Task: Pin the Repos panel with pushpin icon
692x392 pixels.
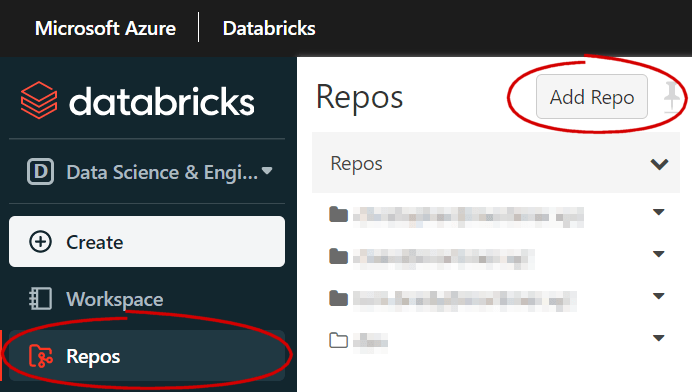Action: click(671, 96)
